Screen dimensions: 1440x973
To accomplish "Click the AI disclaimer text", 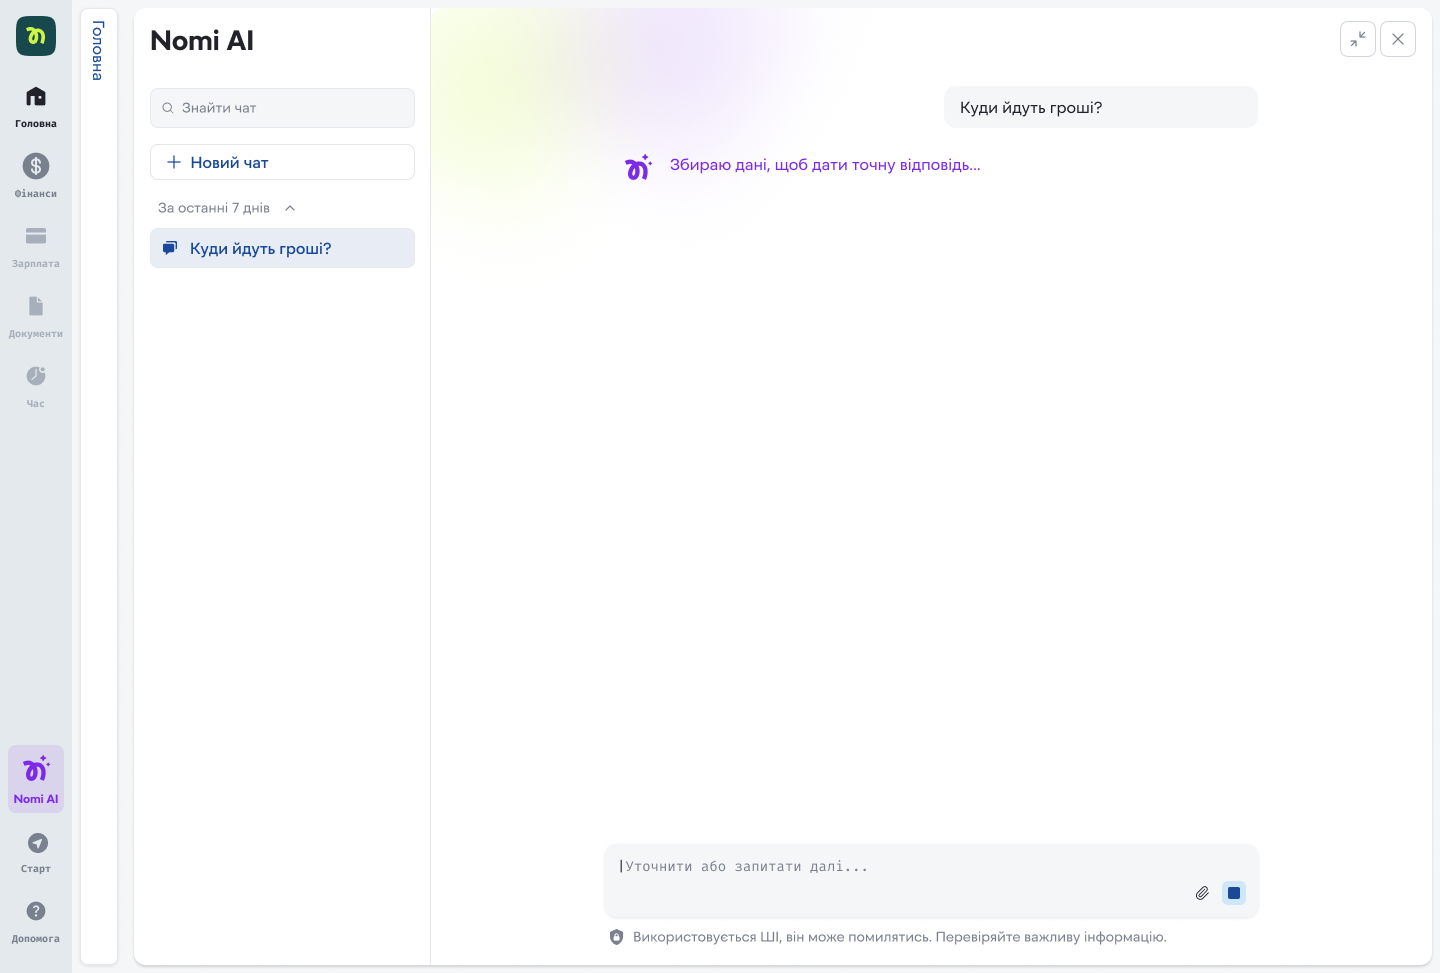I will [900, 937].
